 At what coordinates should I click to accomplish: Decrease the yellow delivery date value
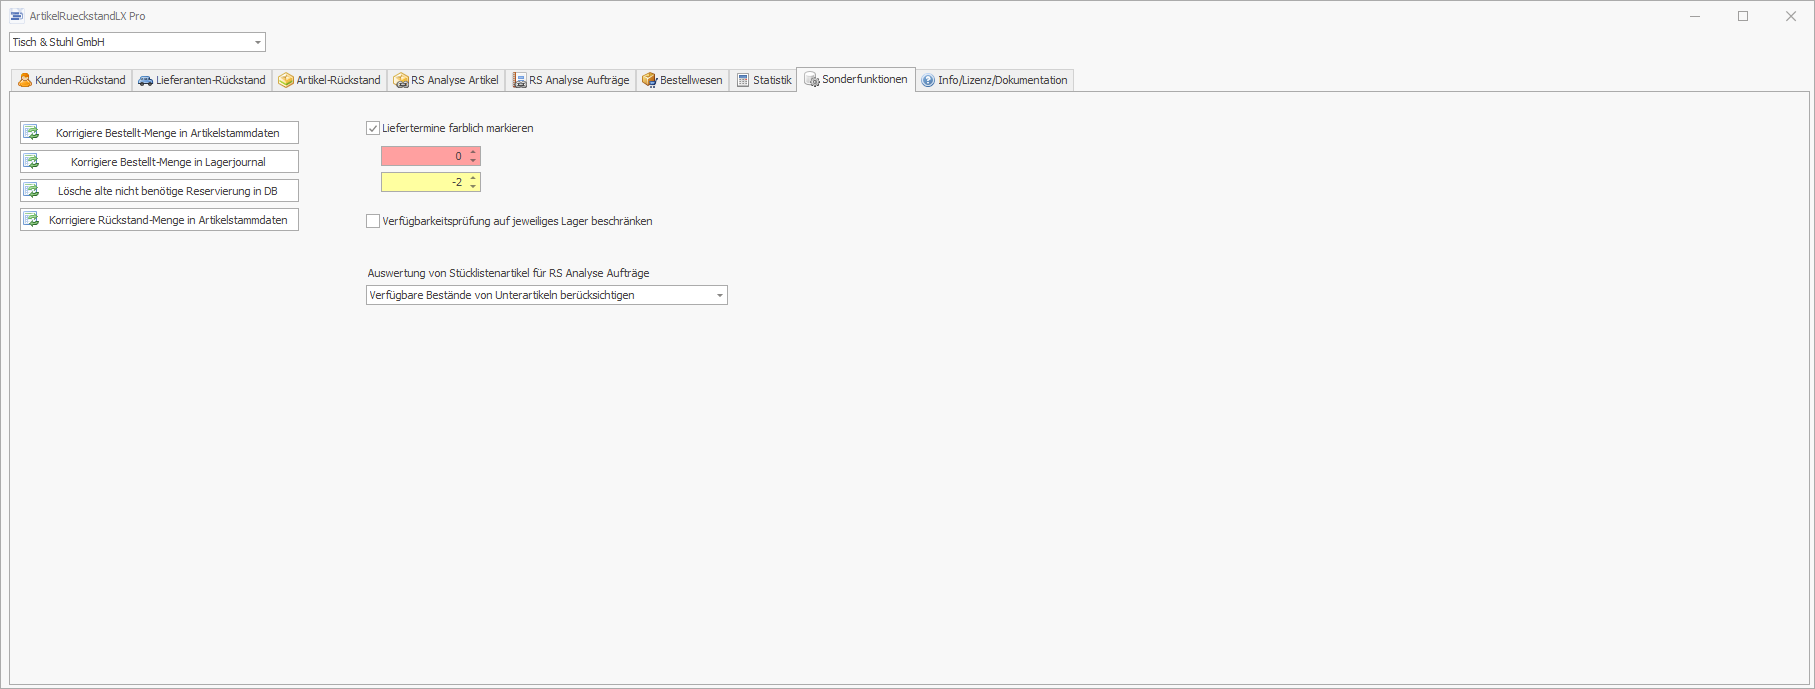(473, 187)
